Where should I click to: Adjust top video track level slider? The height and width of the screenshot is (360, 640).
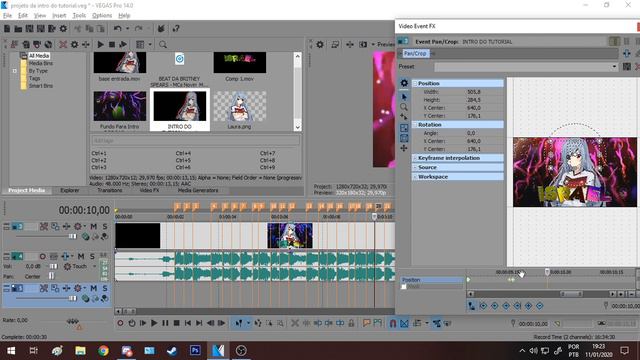point(72,236)
